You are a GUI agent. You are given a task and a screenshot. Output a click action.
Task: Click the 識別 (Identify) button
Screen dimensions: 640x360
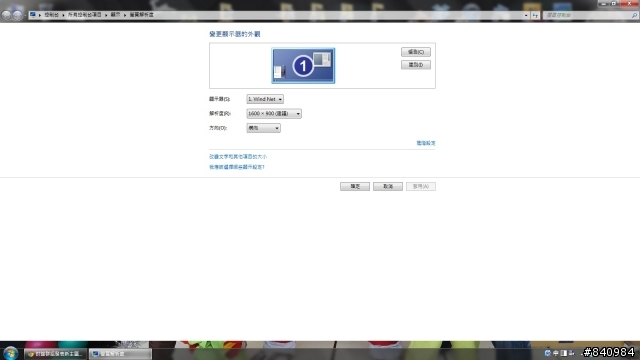[x=416, y=65]
